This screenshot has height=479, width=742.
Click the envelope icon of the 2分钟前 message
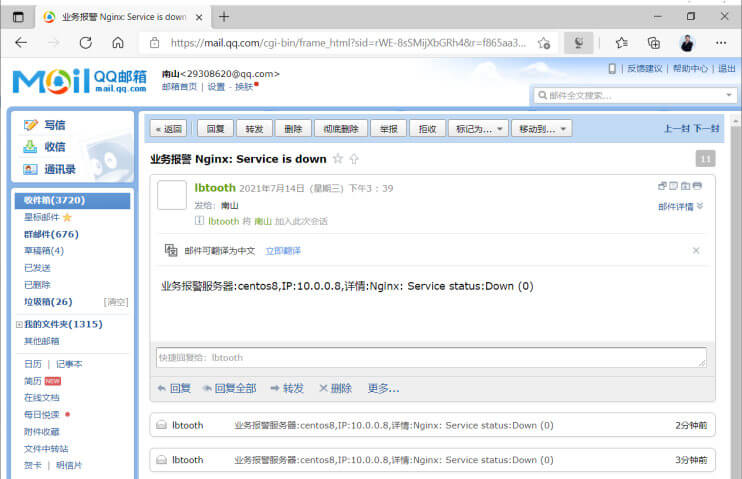(x=161, y=425)
